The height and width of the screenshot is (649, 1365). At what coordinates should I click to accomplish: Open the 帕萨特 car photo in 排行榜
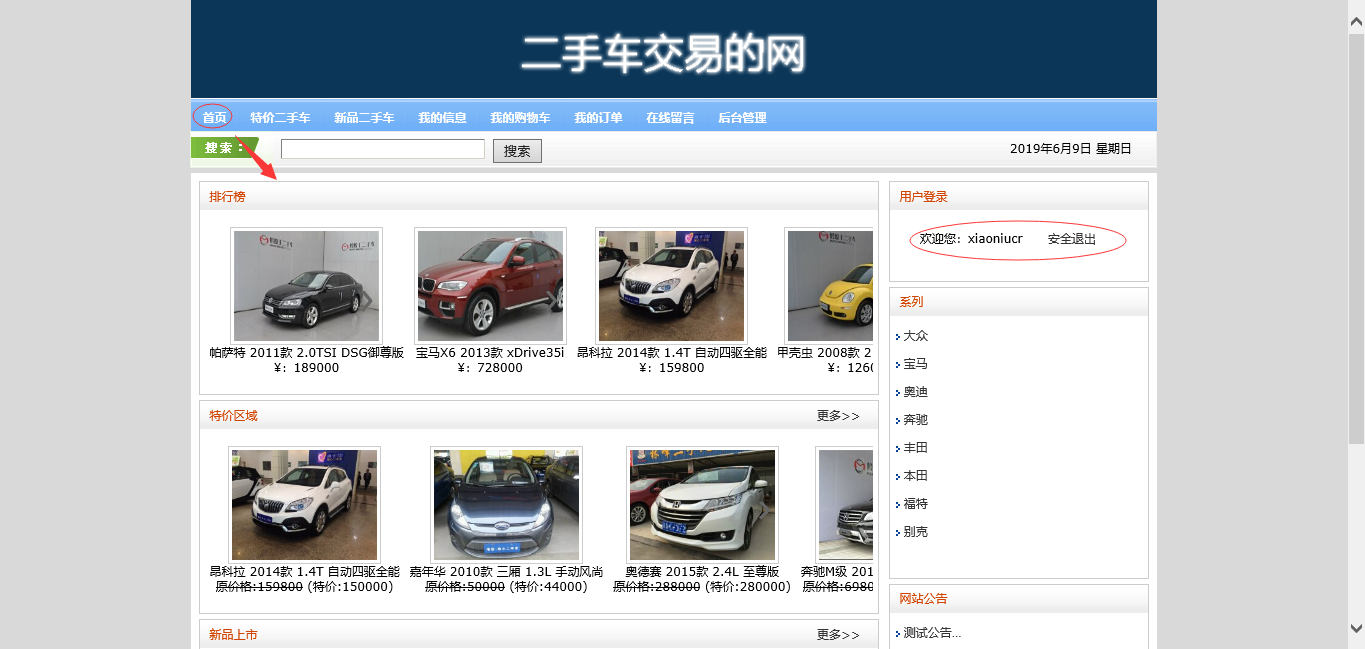pos(306,286)
